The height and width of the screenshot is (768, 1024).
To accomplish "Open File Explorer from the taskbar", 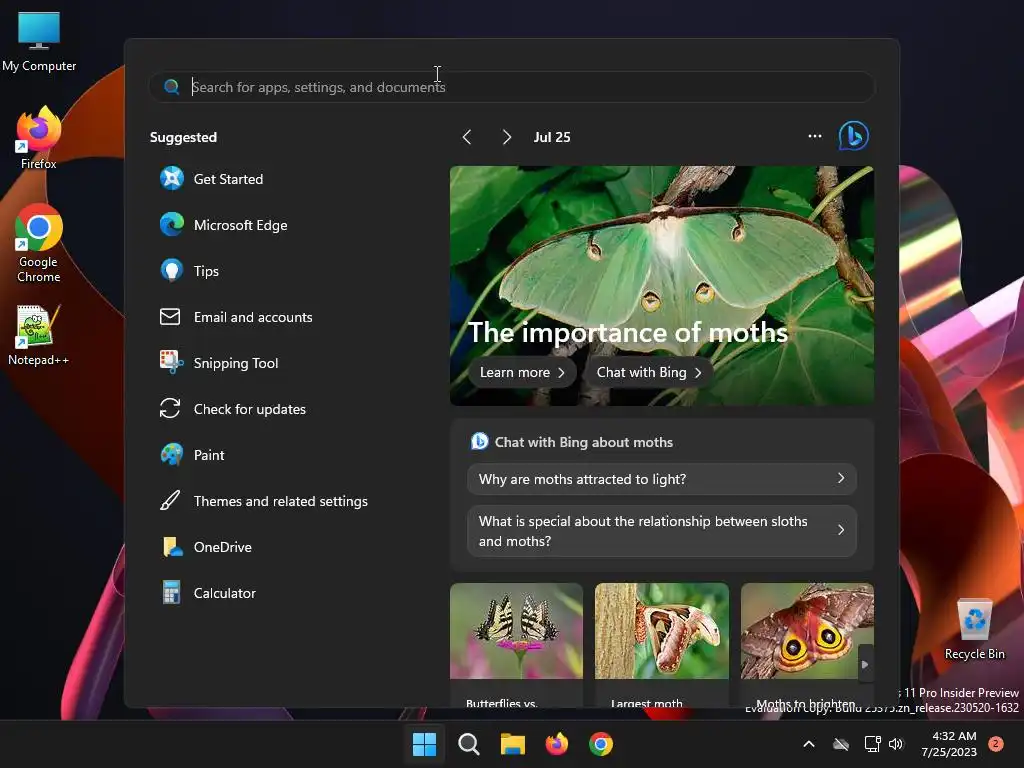I will [x=513, y=744].
